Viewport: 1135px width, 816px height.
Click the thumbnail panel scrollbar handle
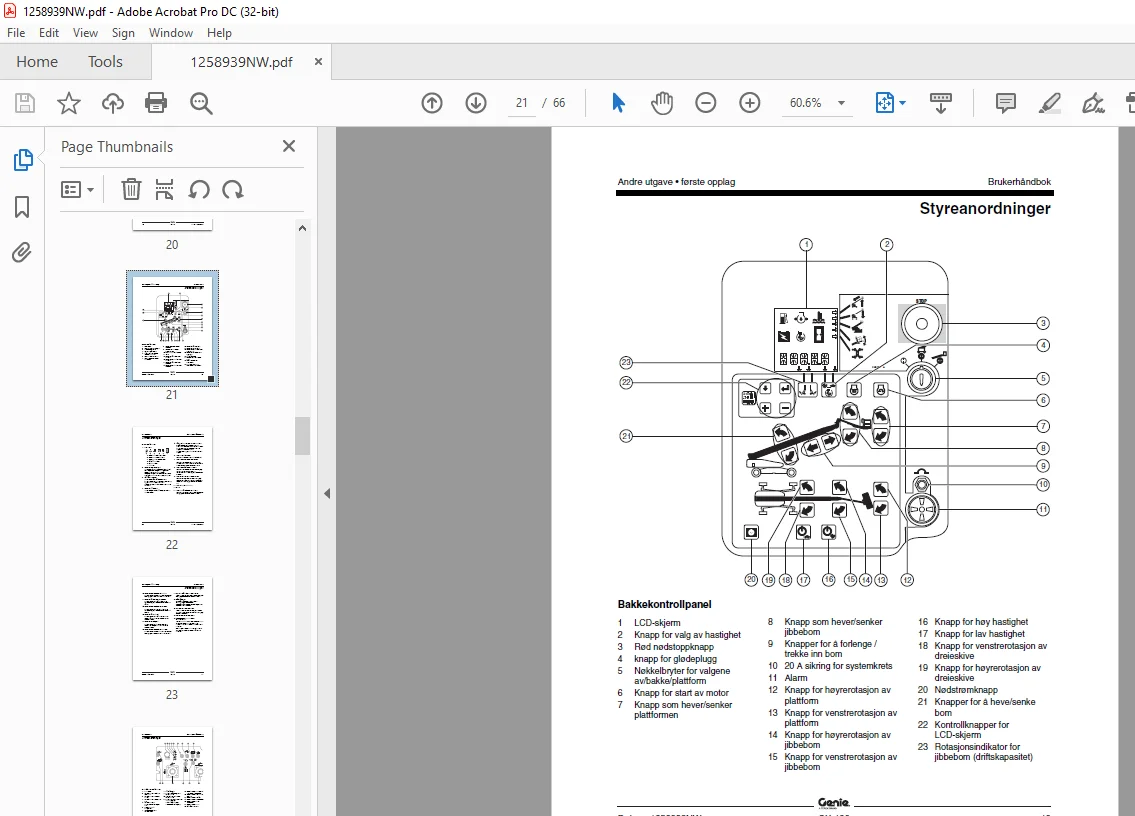click(303, 436)
